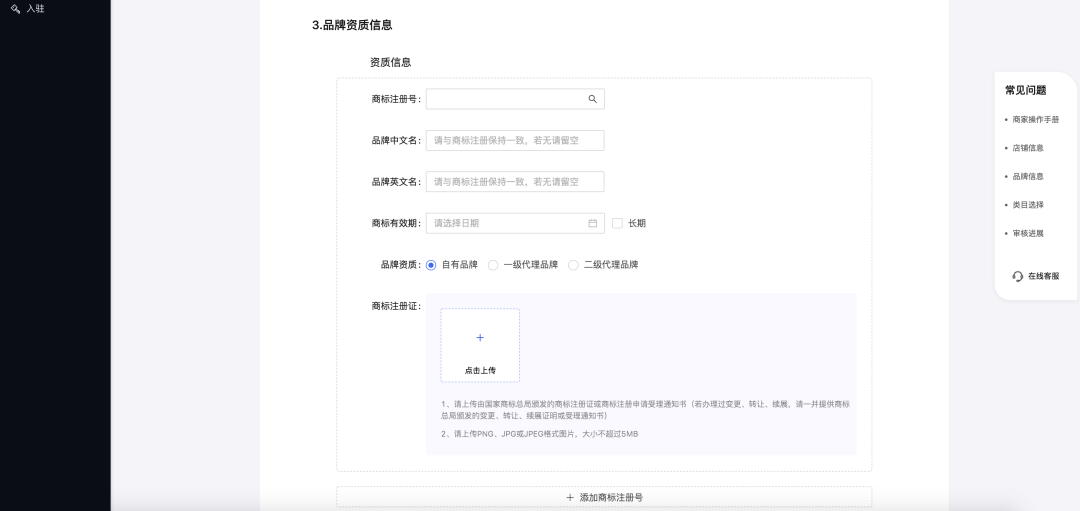
Task: Click the plus icon in 添加商标注册号
Action: click(x=570, y=497)
